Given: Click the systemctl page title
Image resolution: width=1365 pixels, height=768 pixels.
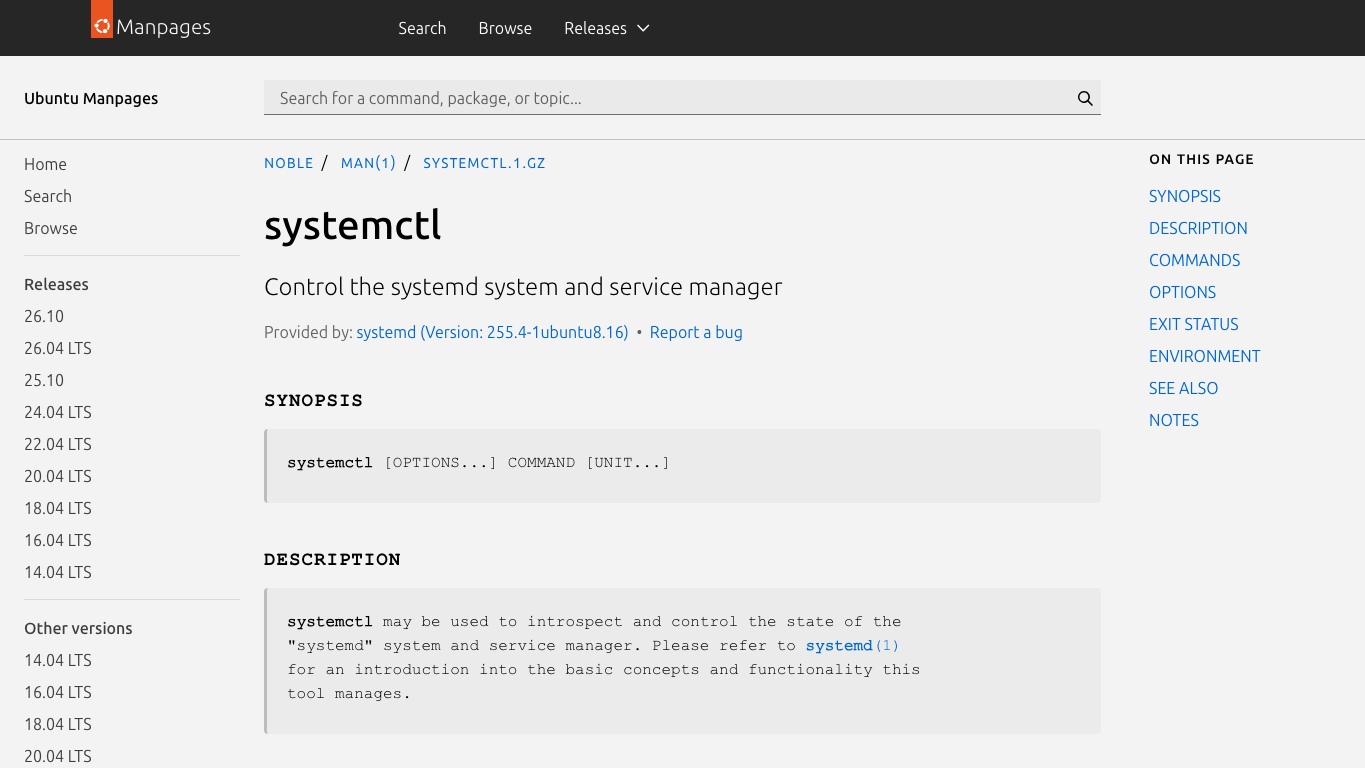Looking at the screenshot, I should tap(353, 225).
